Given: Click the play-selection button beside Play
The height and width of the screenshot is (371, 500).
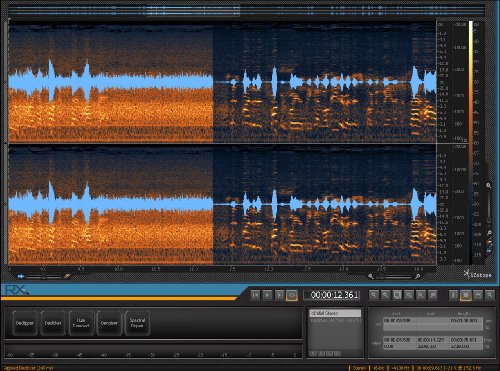Looking at the screenshot, I should coord(279,295).
